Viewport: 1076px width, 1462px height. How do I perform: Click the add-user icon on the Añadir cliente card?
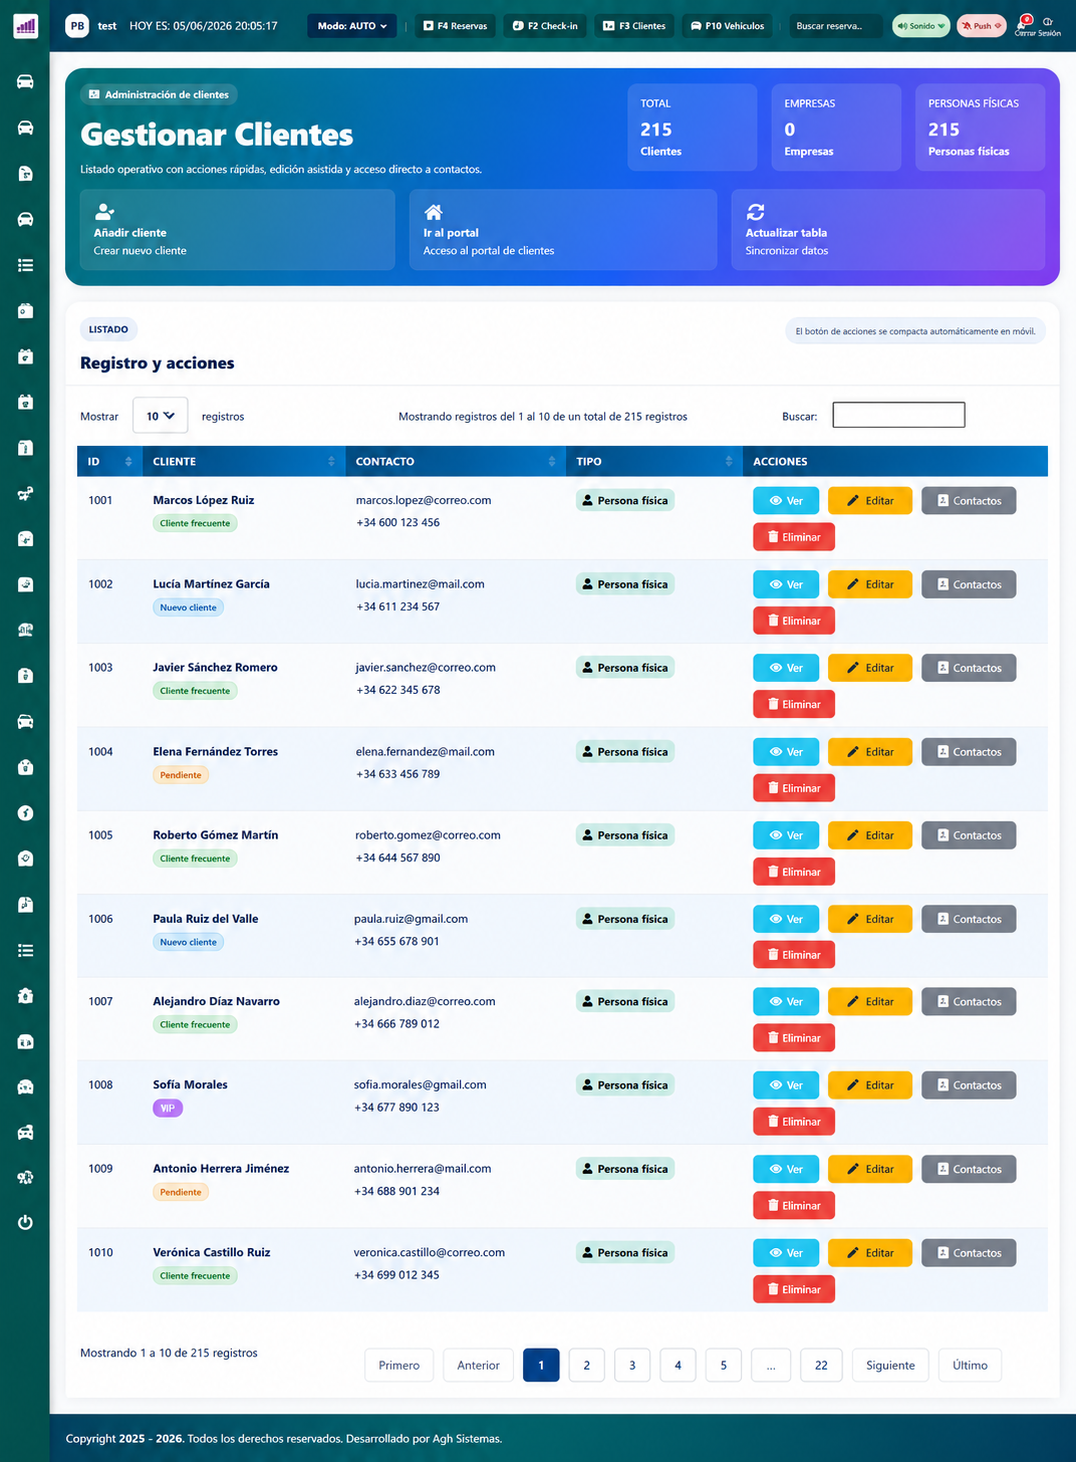pyautogui.click(x=104, y=212)
